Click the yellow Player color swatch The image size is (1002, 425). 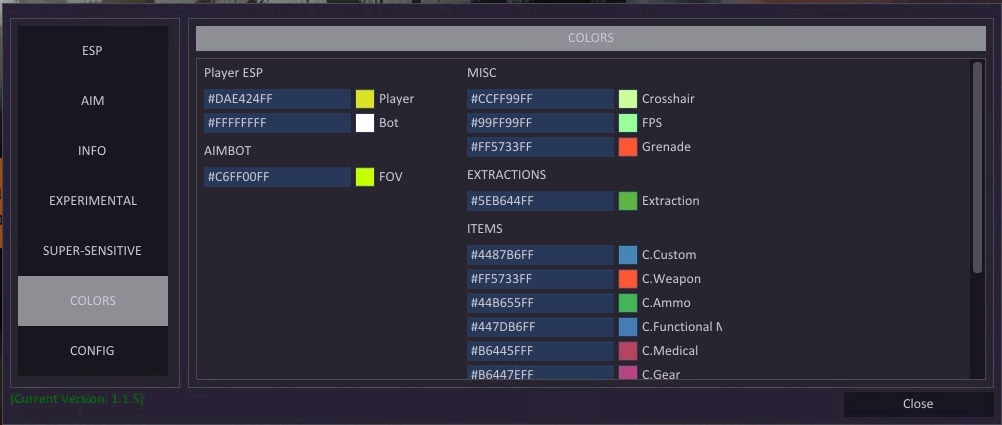tap(365, 99)
